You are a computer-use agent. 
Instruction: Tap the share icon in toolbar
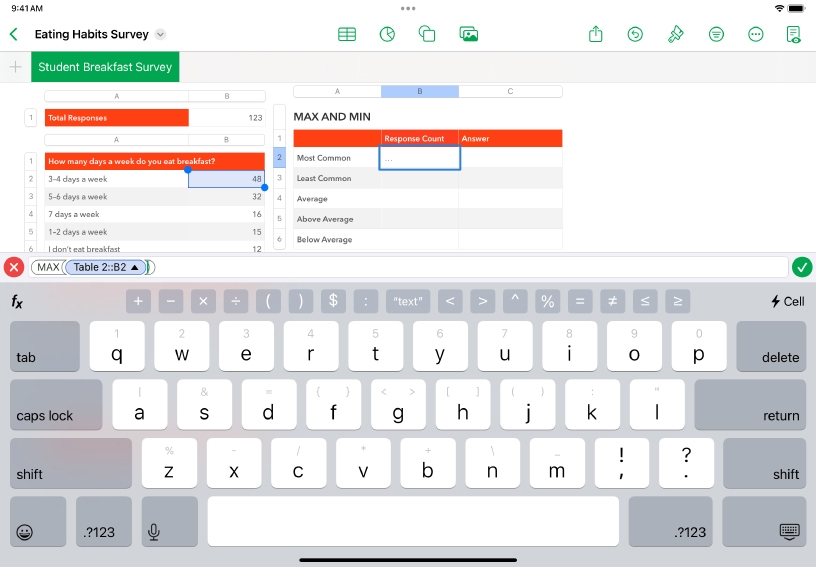coord(596,34)
